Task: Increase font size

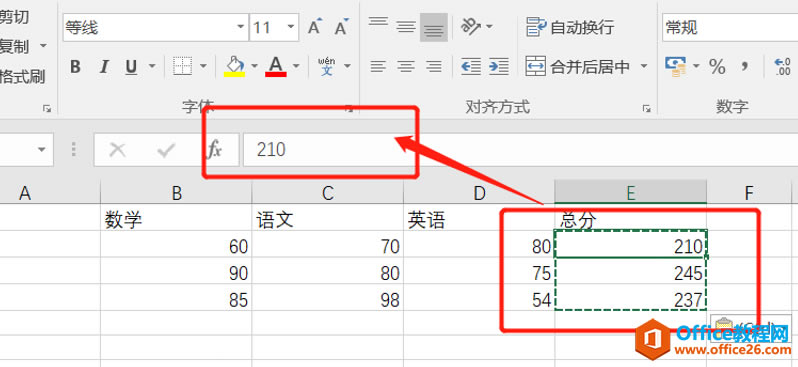Action: (x=315, y=27)
